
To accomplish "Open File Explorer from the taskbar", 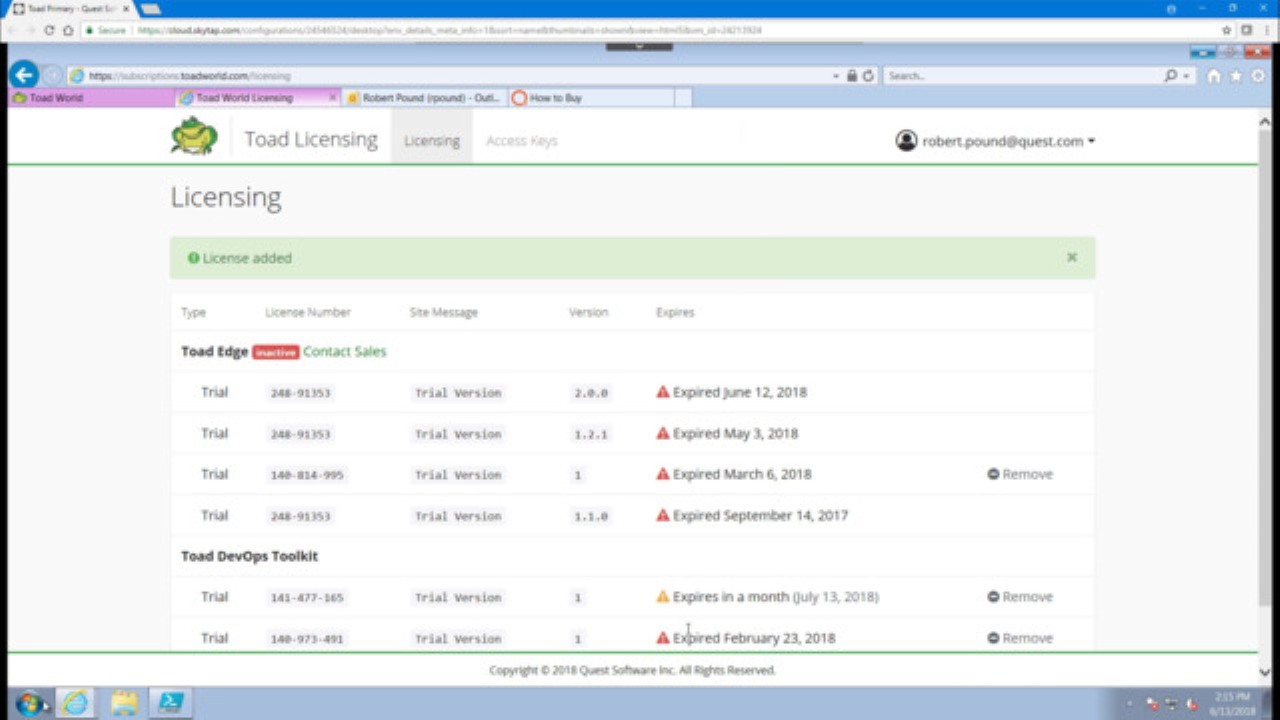I will coord(123,703).
